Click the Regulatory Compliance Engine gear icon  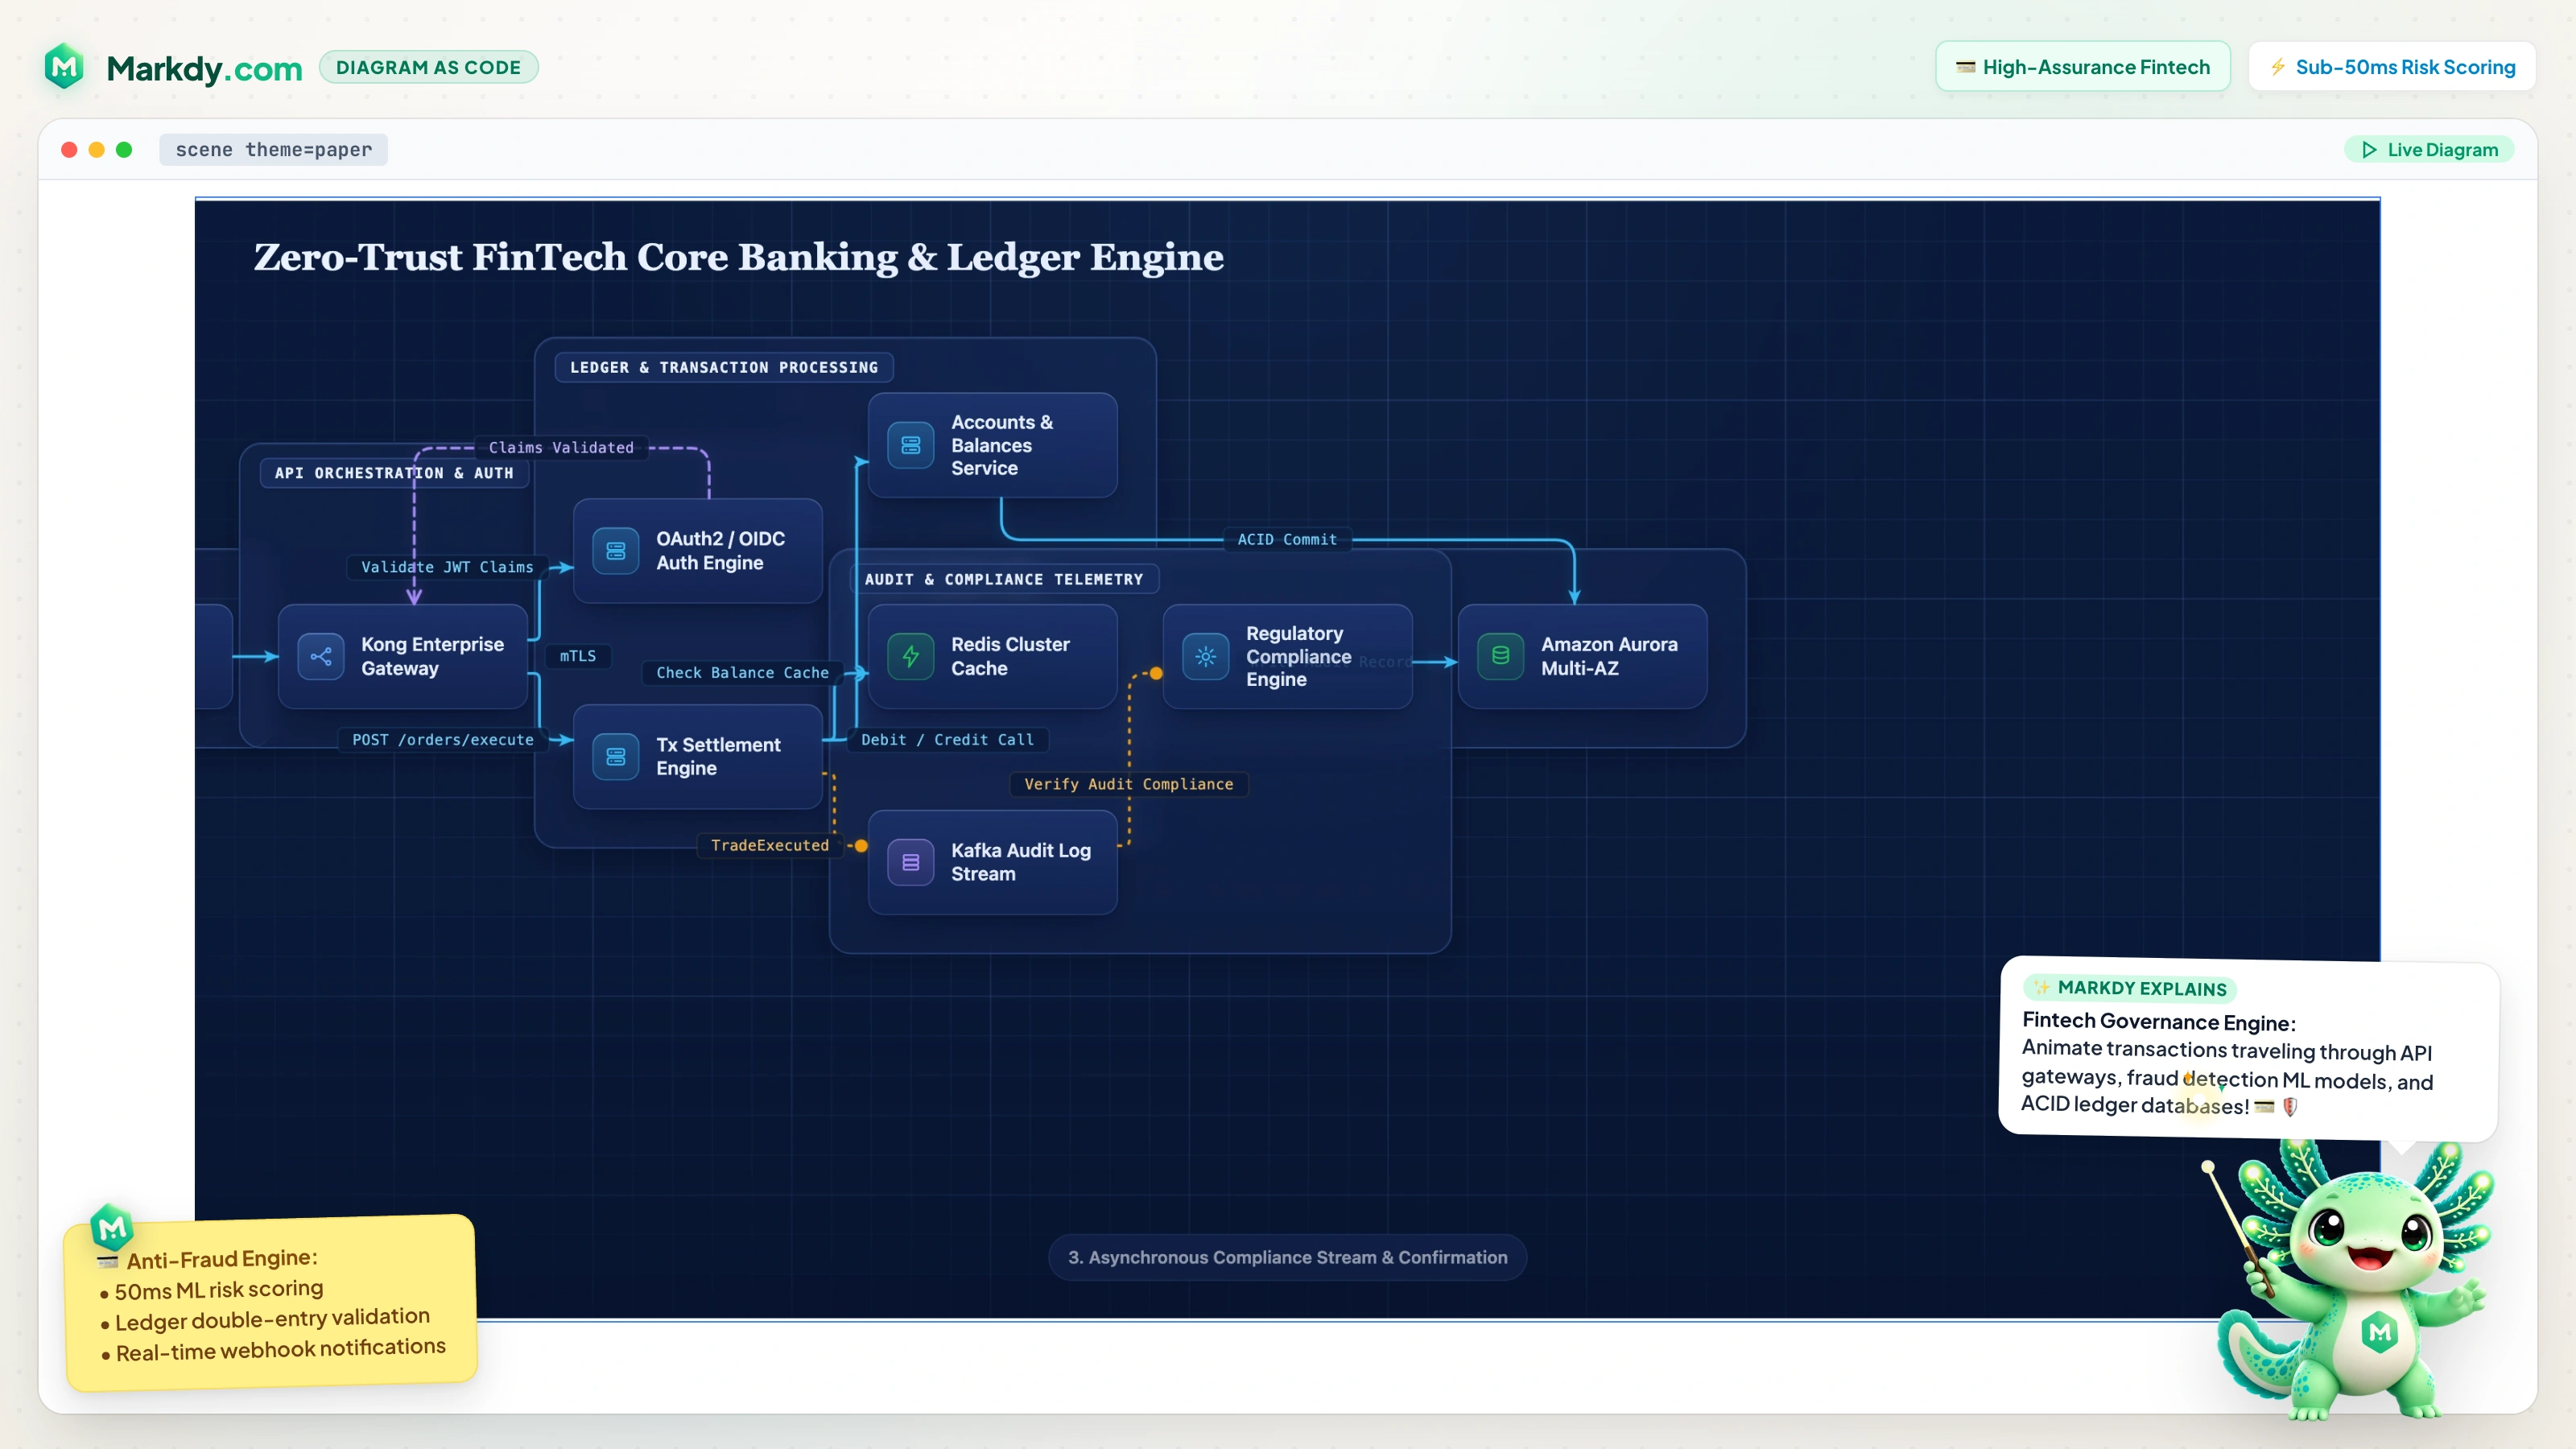pyautogui.click(x=1206, y=656)
